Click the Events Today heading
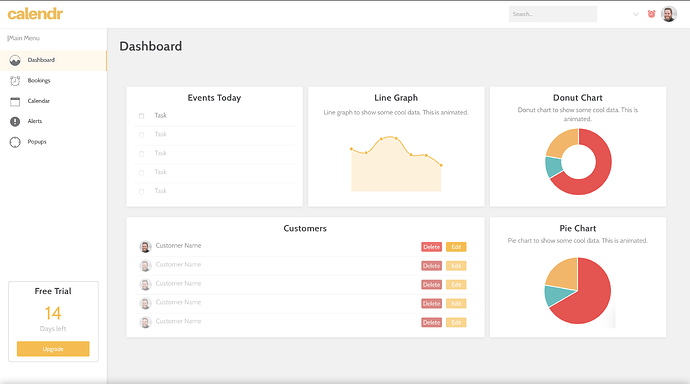This screenshot has height=384, width=690. point(214,98)
